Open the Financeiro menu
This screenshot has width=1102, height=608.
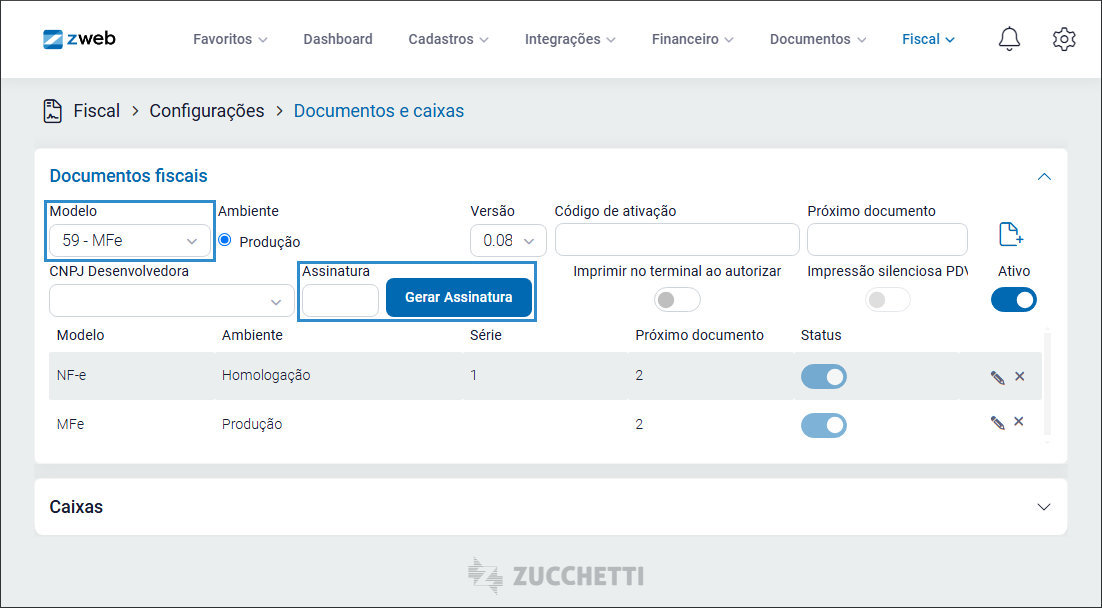click(692, 39)
